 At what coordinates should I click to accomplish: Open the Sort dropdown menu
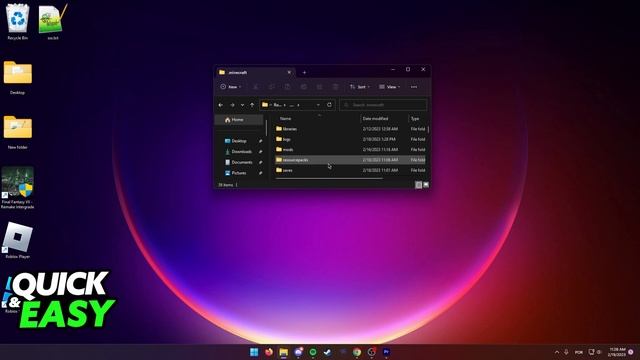(360, 87)
